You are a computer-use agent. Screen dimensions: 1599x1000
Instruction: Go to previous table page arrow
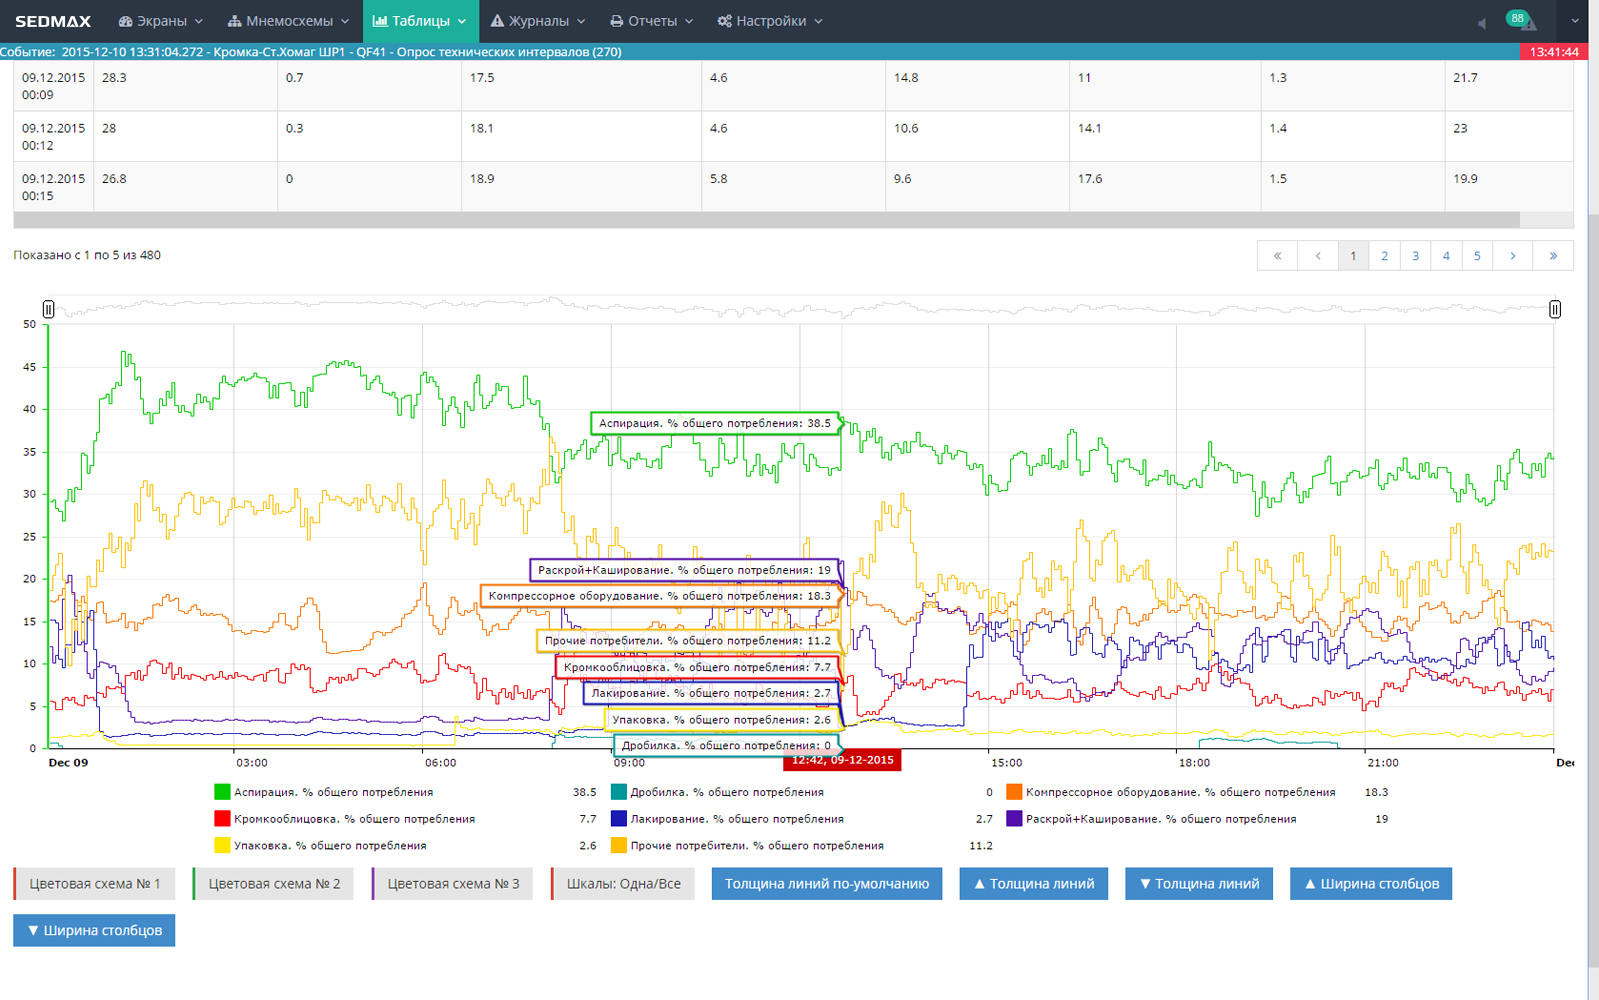pyautogui.click(x=1317, y=256)
